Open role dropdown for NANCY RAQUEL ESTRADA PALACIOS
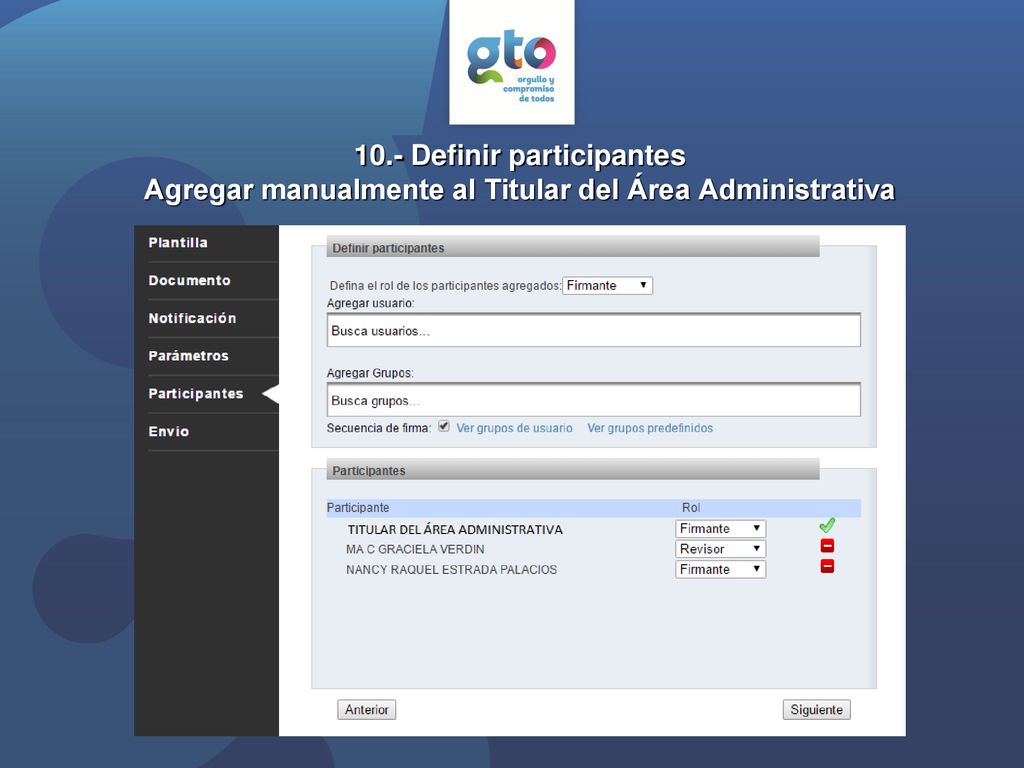 [x=720, y=569]
